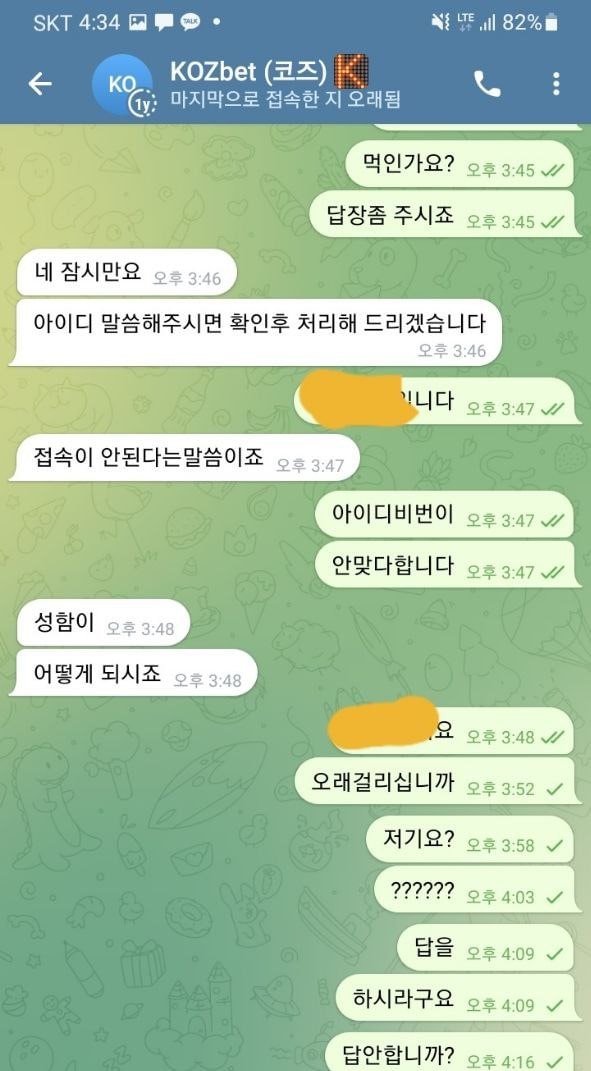Open the KOZbet profile avatar
Image resolution: width=591 pixels, height=1071 pixels.
123,85
